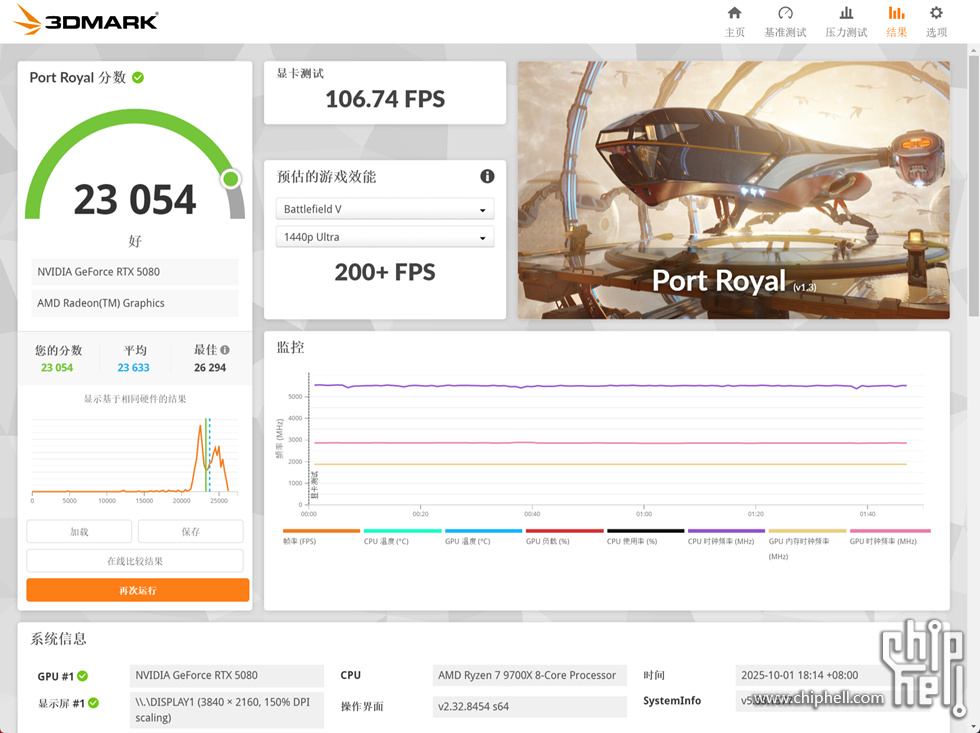
Task: Open the Benchmarks (基准测试) gauge icon
Action: click(x=785, y=14)
